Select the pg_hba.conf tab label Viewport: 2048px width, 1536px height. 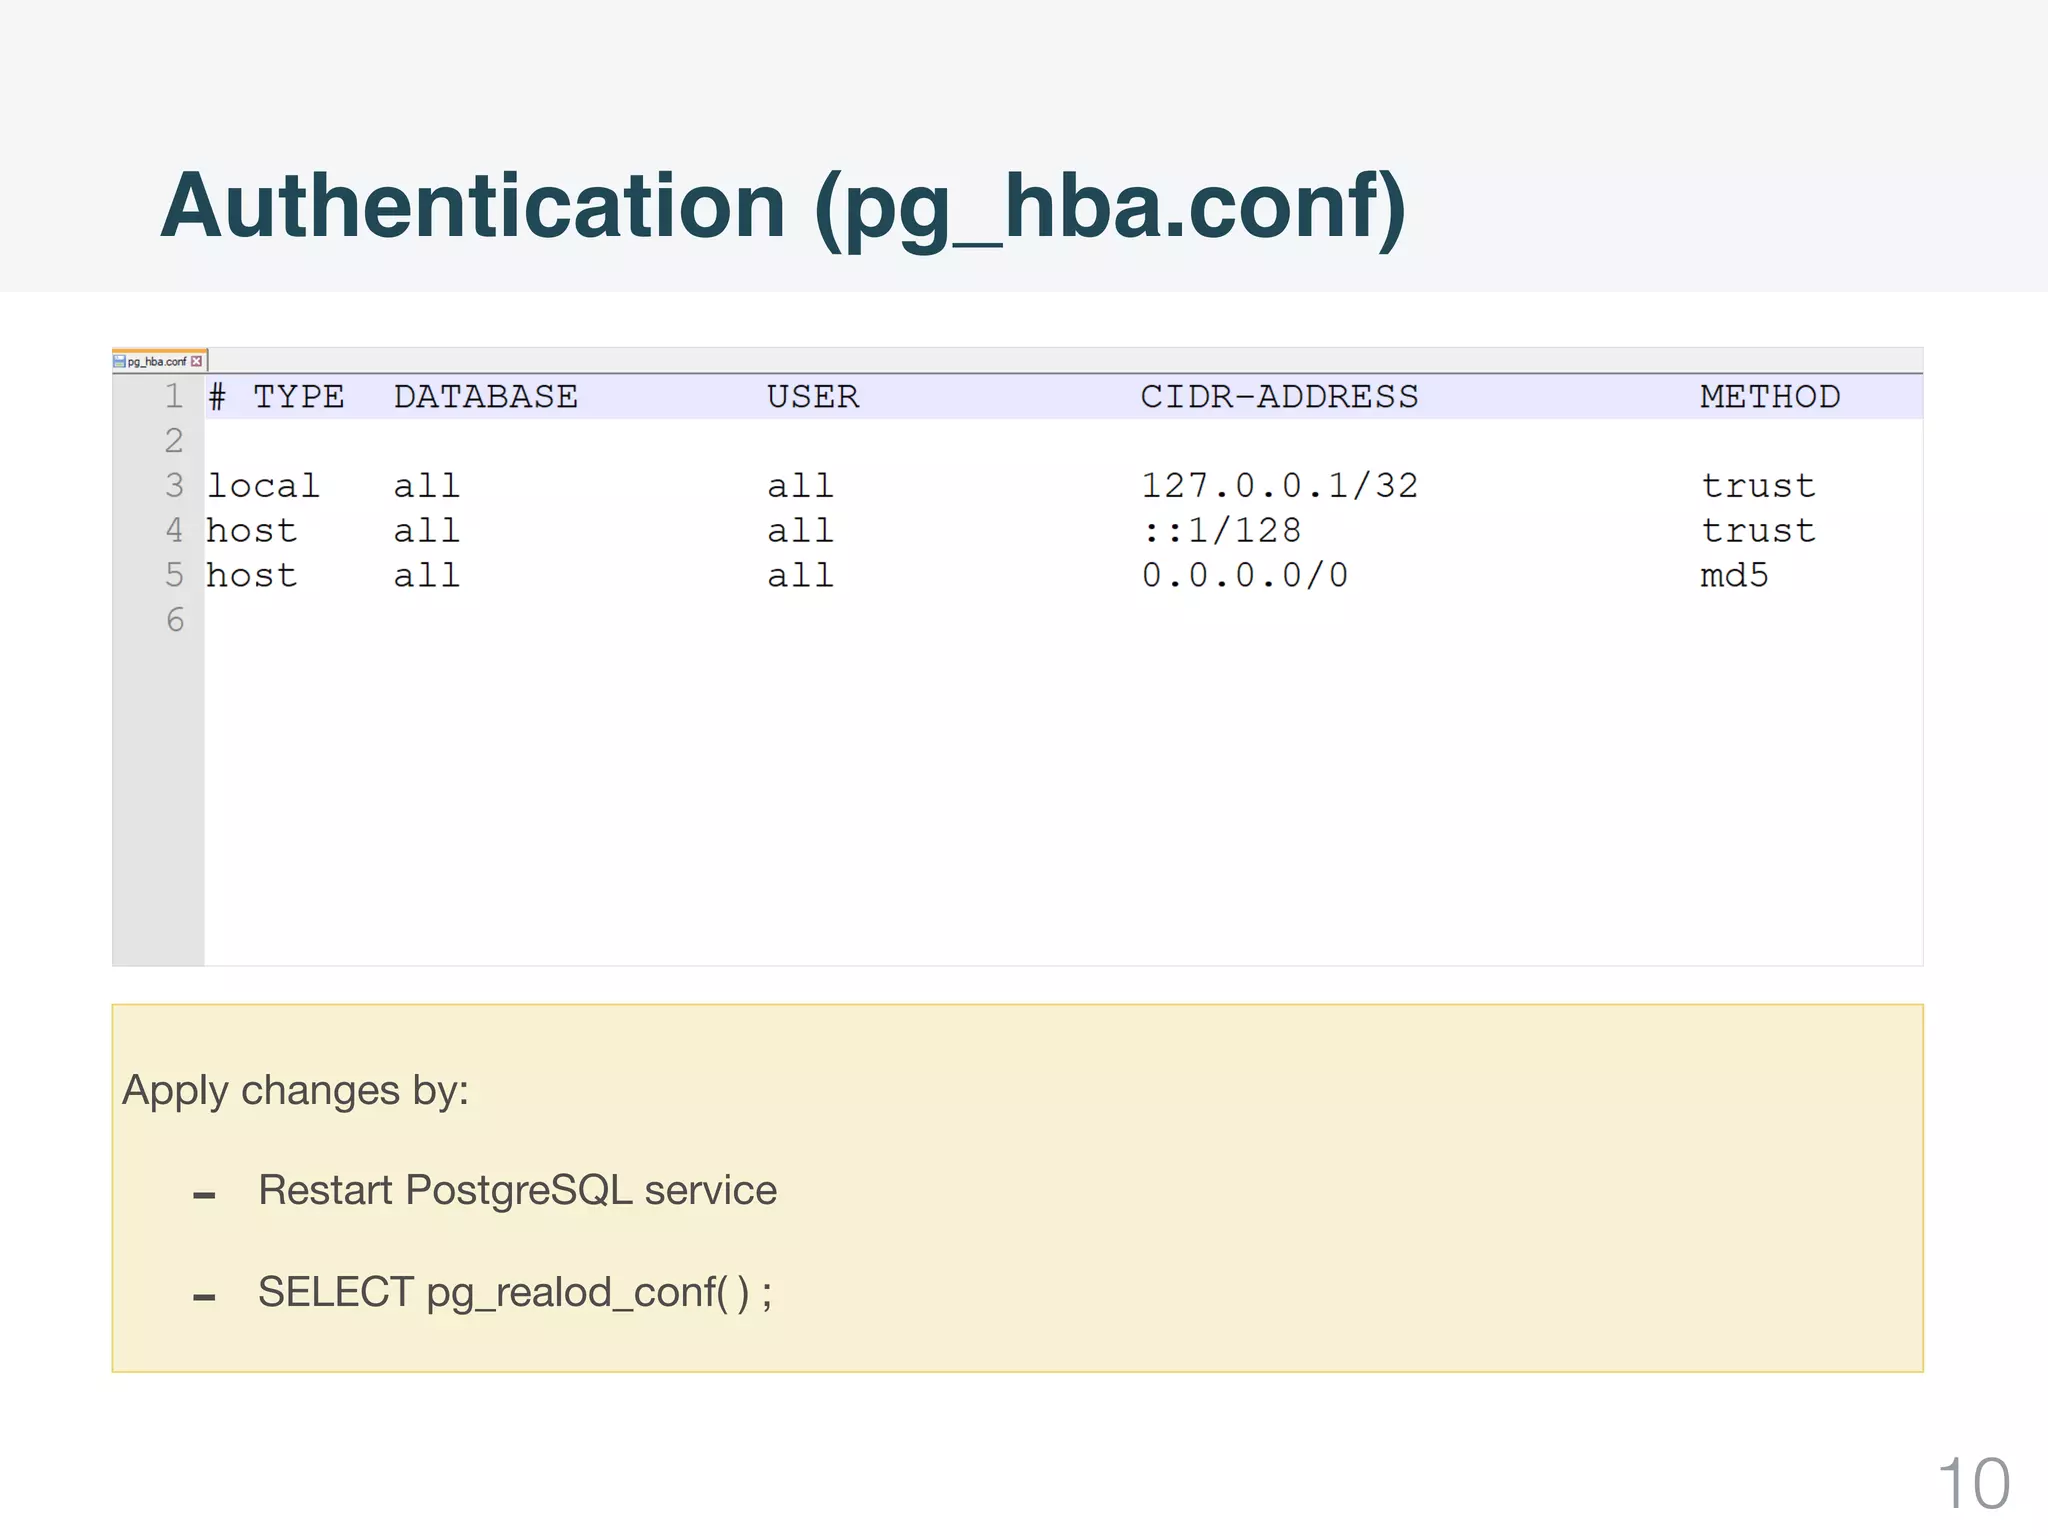pos(157,361)
